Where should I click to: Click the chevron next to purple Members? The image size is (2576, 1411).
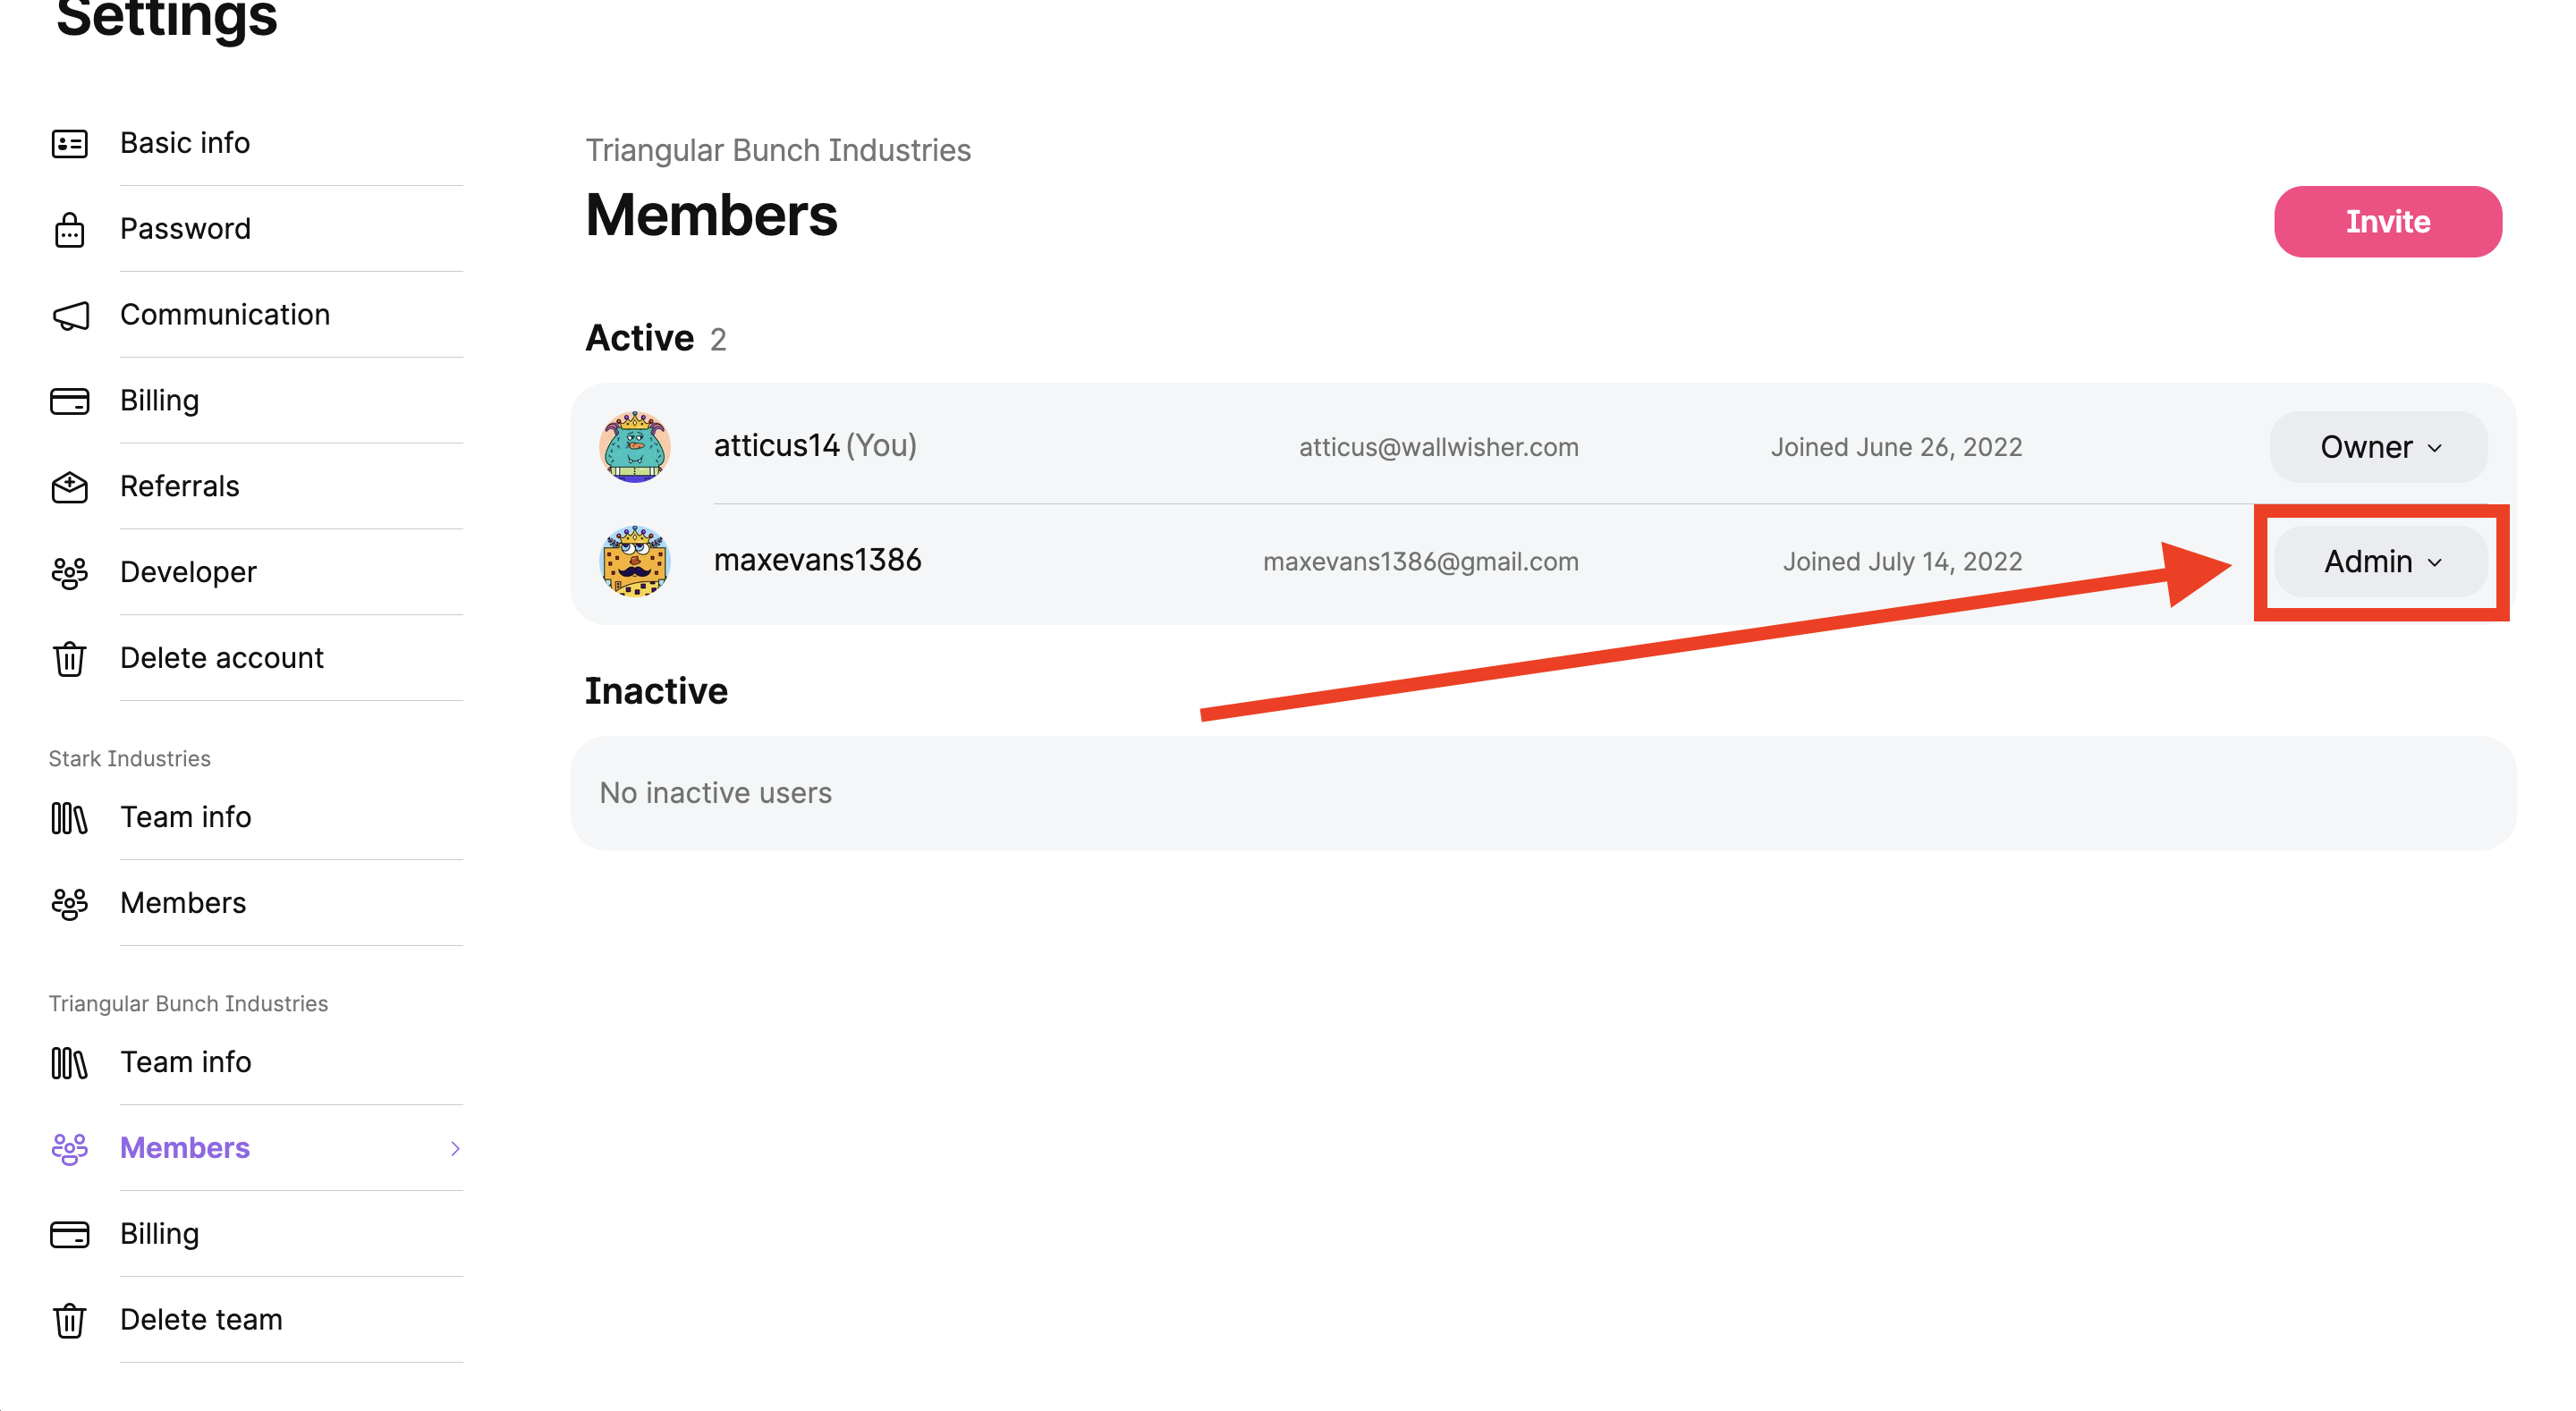click(x=455, y=1148)
